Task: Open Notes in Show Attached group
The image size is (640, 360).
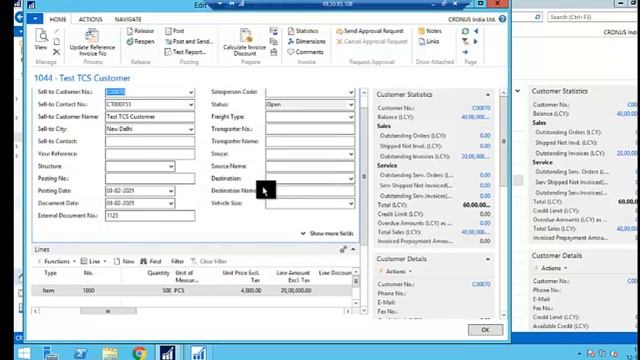Action: click(x=430, y=31)
